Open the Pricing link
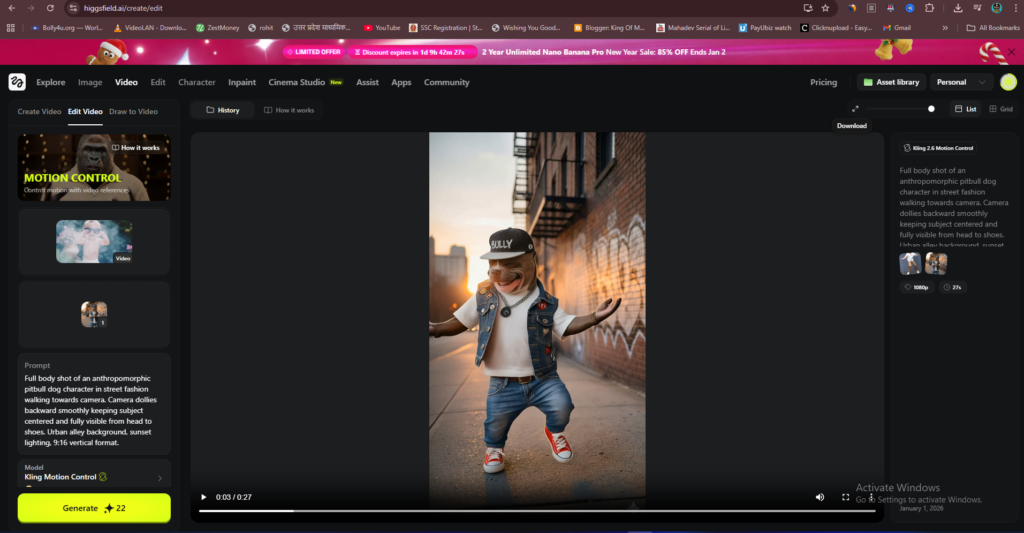 [x=823, y=82]
